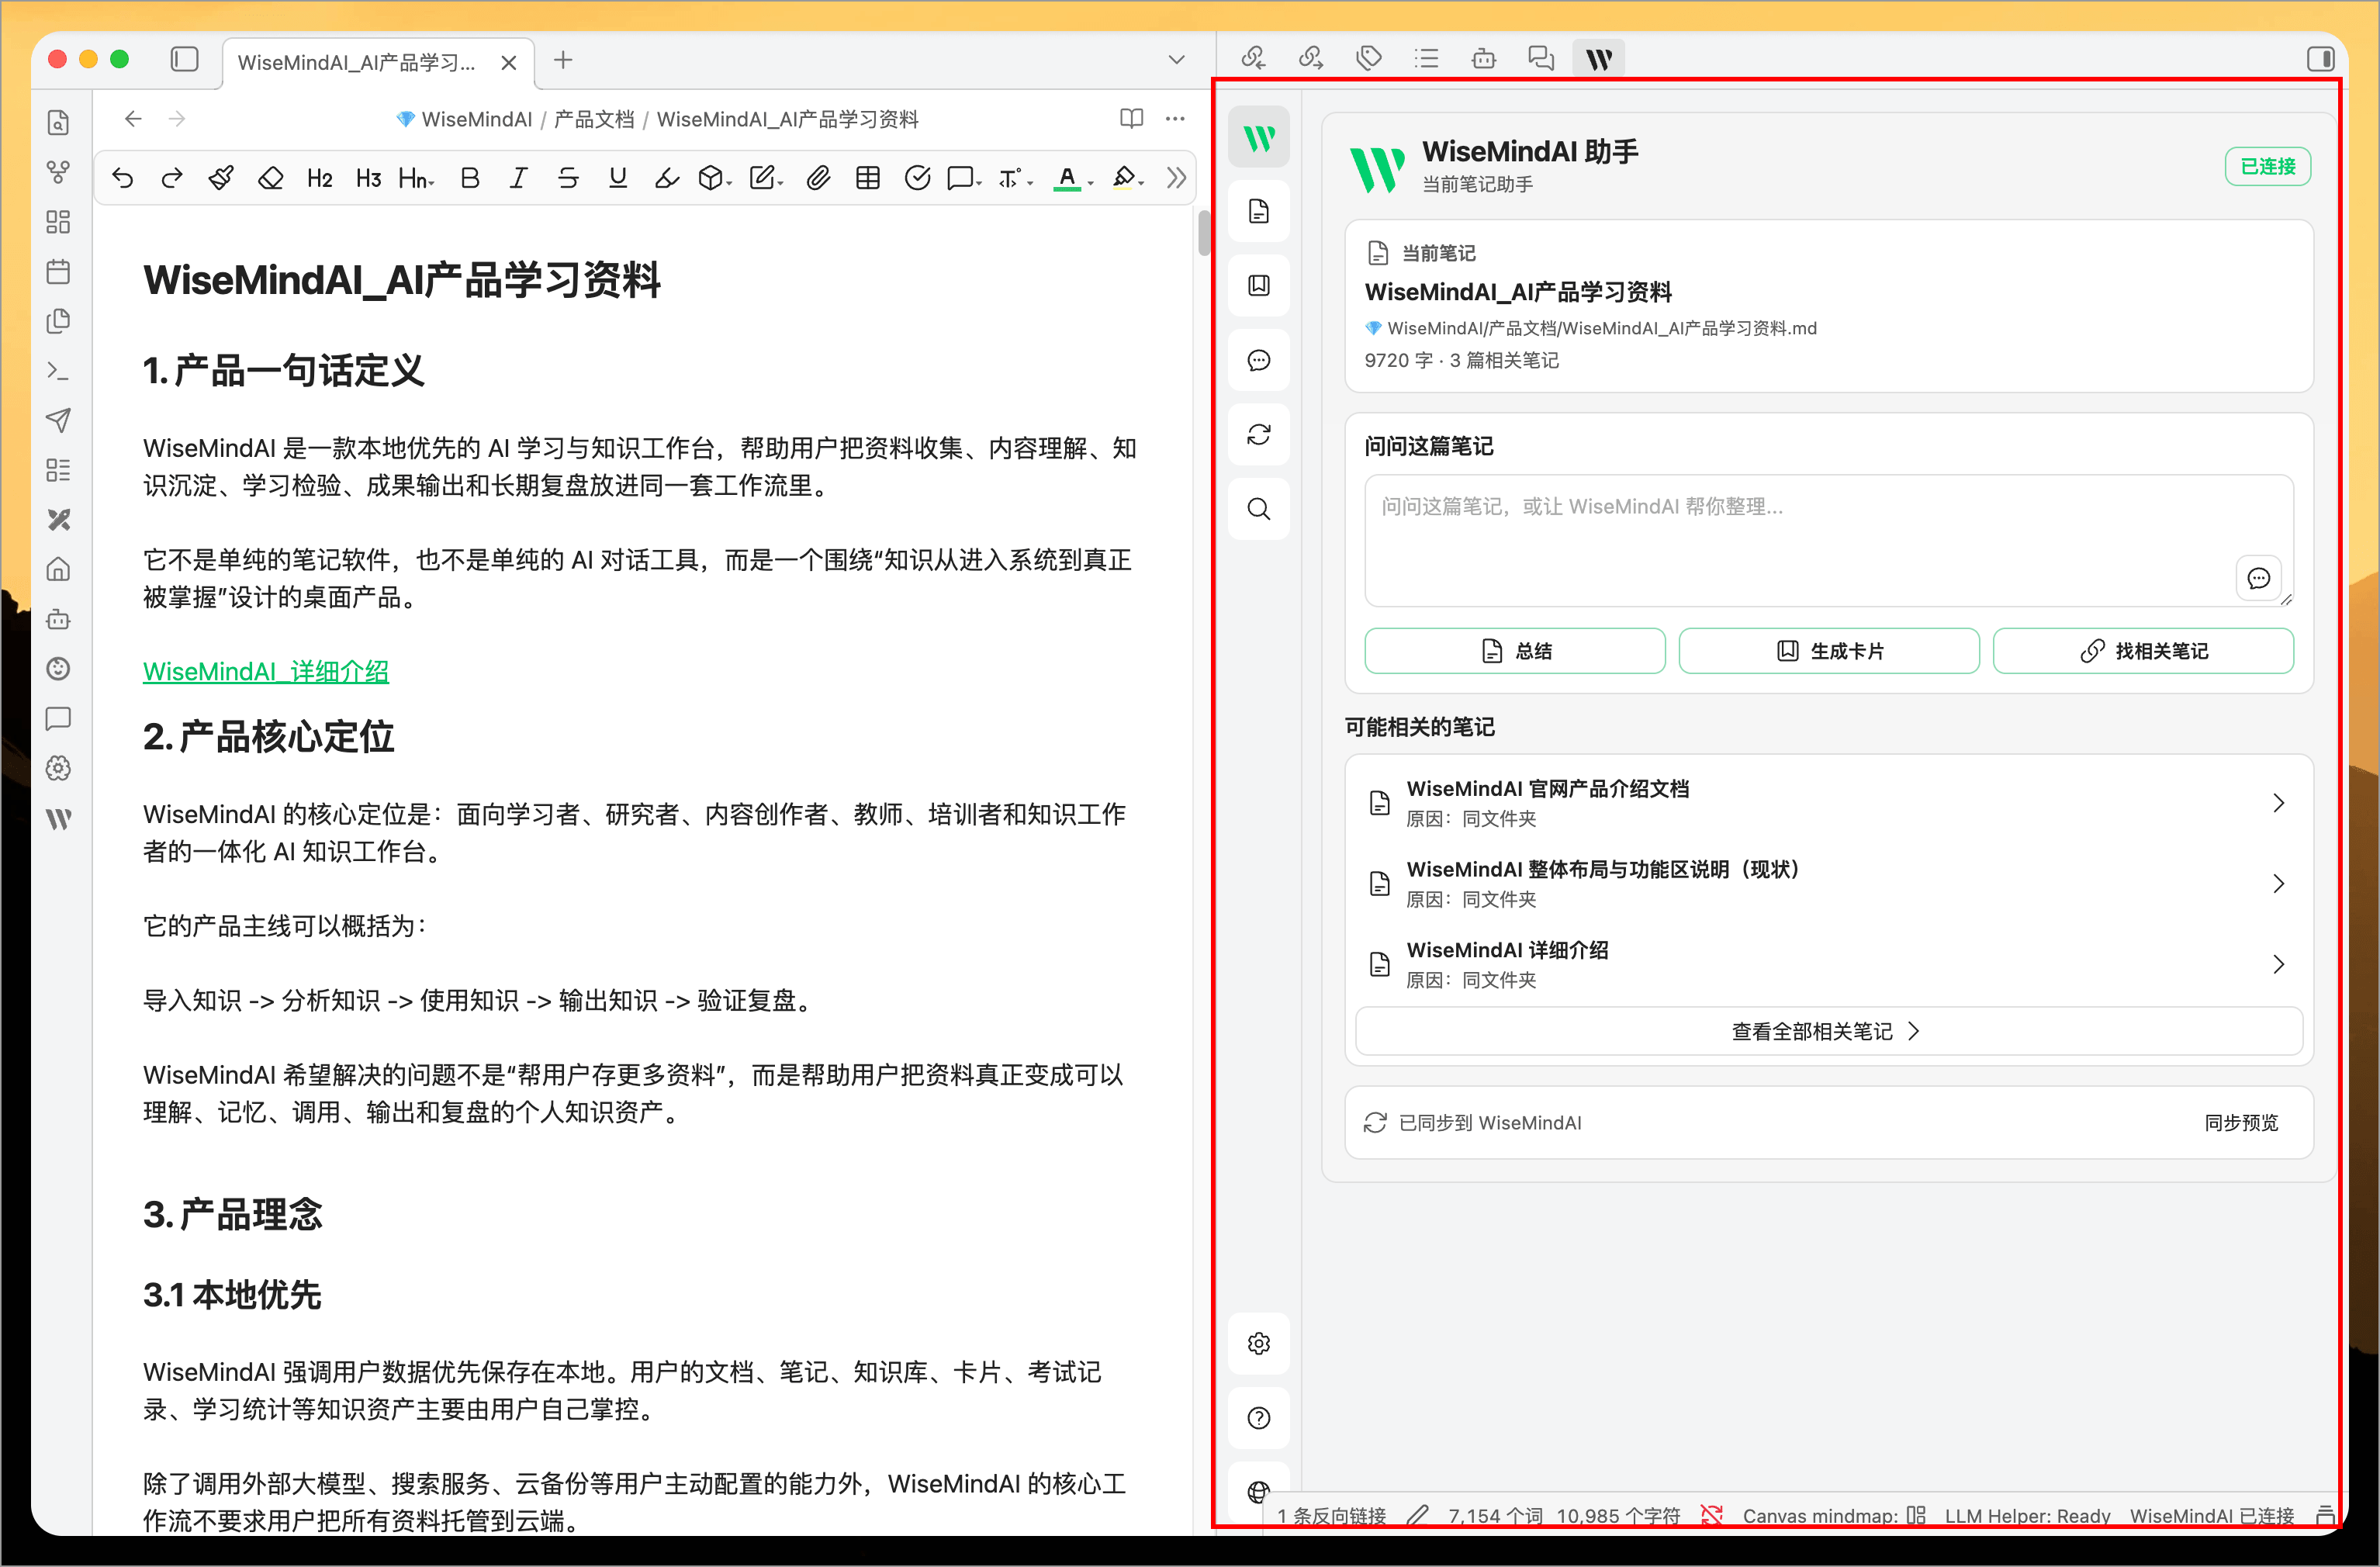This screenshot has height=1567, width=2380.
Task: Toggle the right sidebar panel
Action: pos(2320,59)
